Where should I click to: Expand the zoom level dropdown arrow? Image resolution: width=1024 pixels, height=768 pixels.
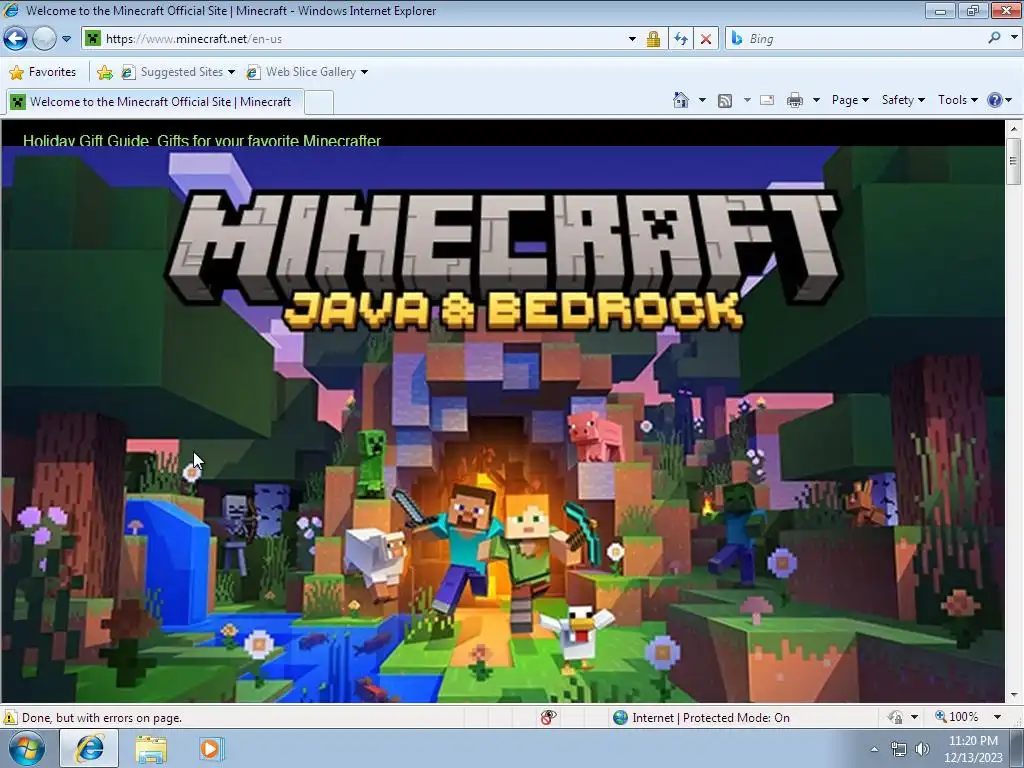click(997, 717)
